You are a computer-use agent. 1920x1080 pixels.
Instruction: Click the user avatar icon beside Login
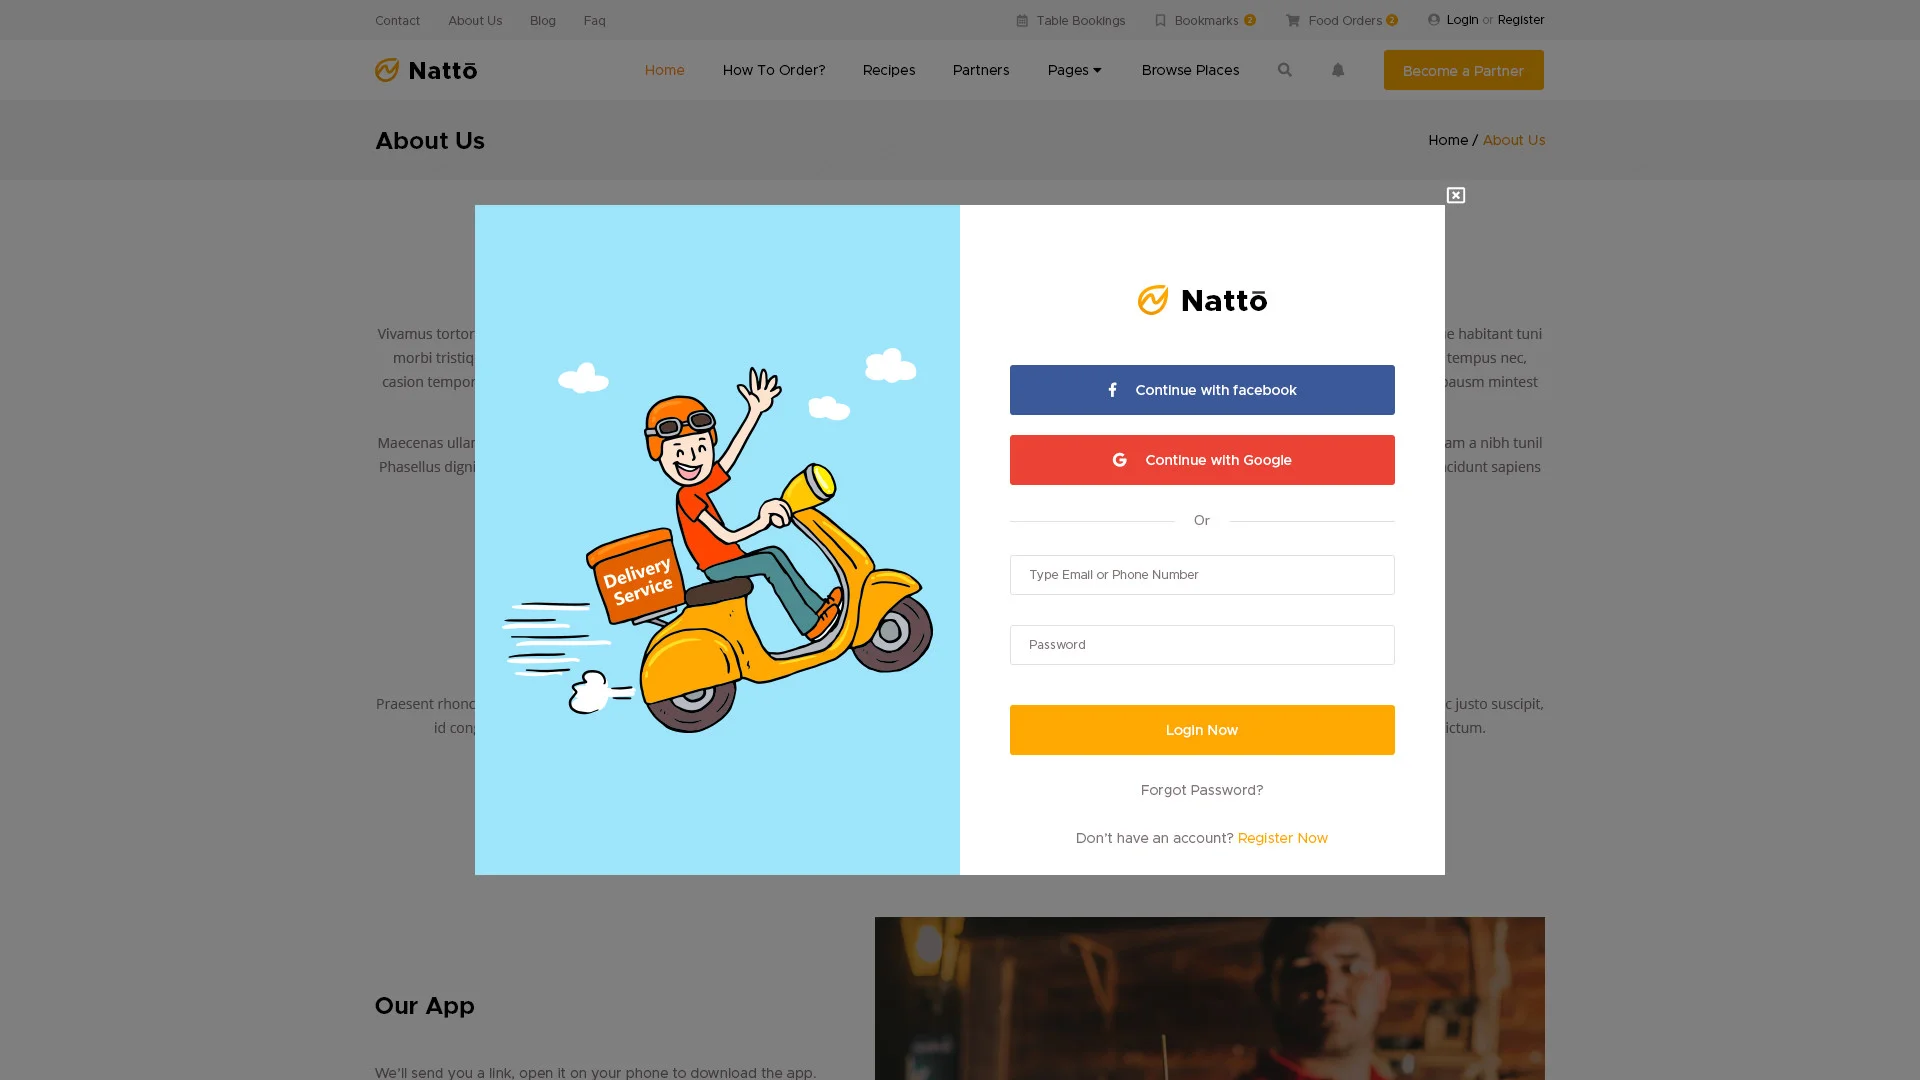click(x=1434, y=20)
